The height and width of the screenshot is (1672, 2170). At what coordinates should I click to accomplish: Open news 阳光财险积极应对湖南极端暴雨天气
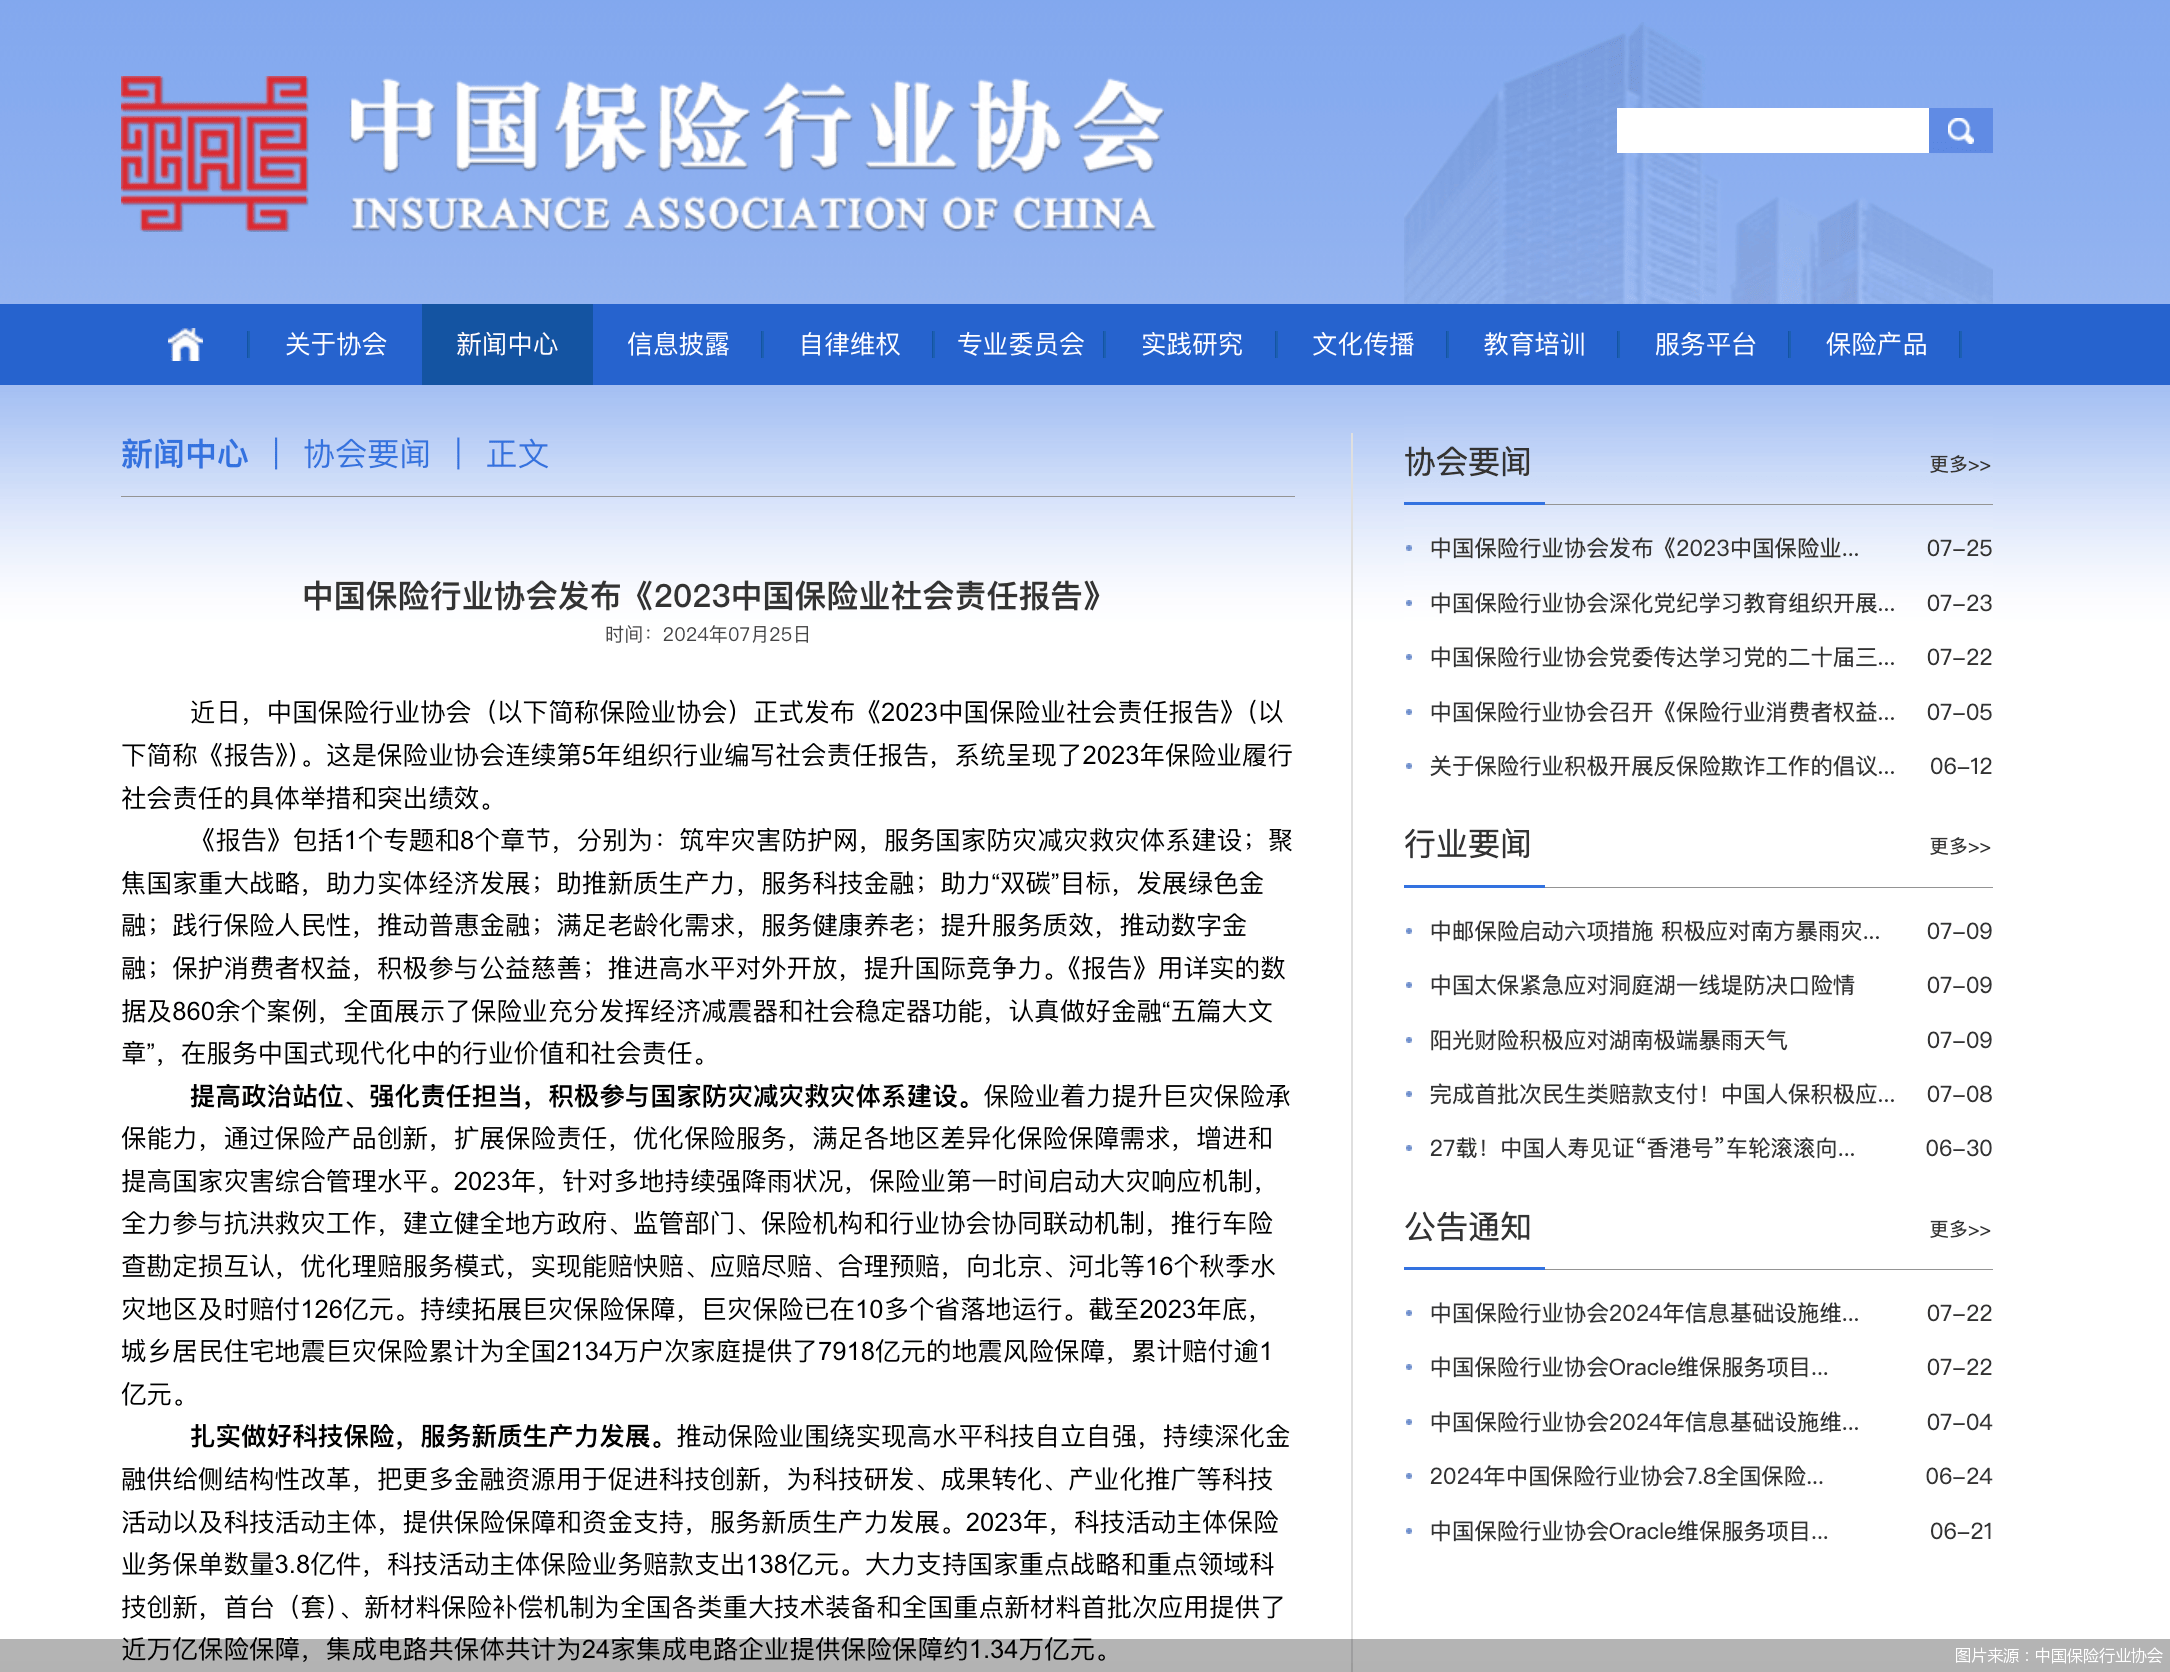(x=1608, y=1040)
